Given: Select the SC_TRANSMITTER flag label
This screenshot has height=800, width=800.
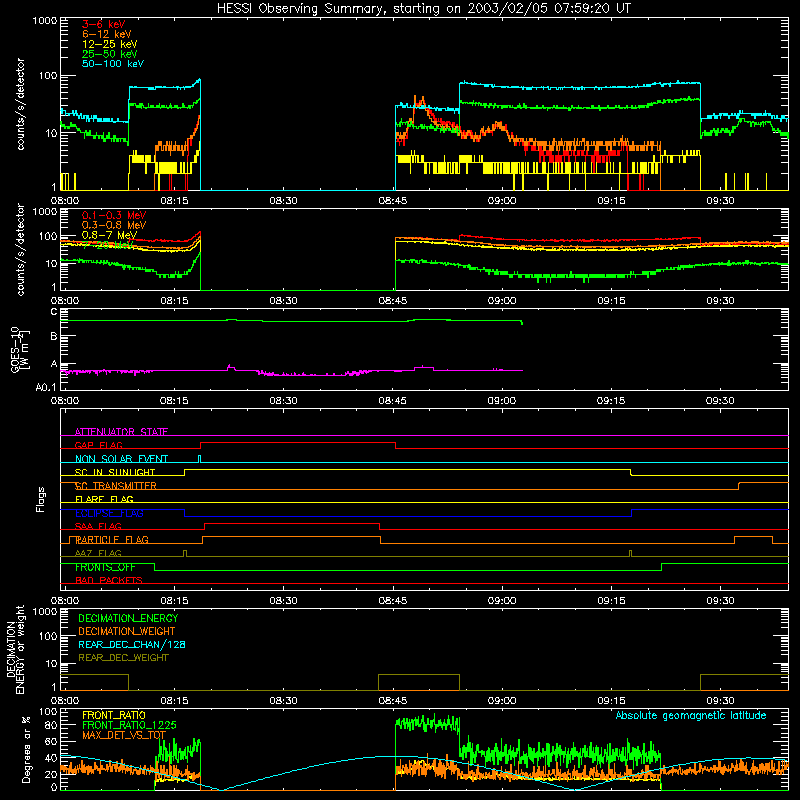Looking at the screenshot, I should [x=115, y=485].
